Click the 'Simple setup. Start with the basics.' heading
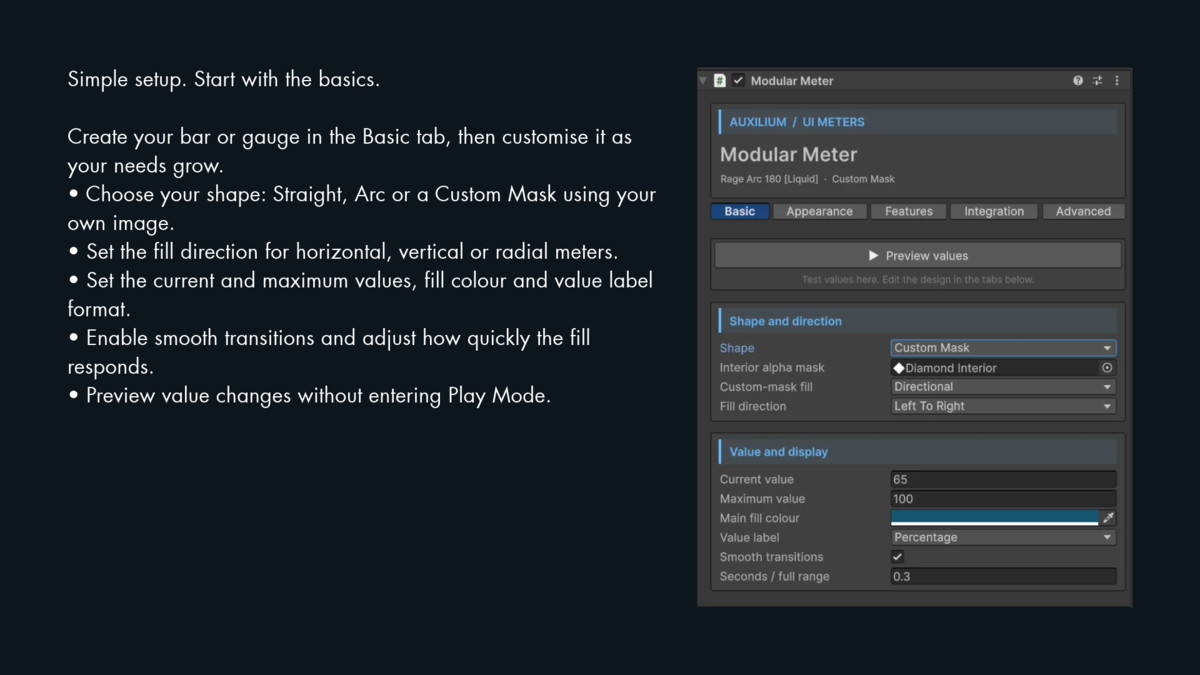1200x675 pixels. [x=224, y=79]
